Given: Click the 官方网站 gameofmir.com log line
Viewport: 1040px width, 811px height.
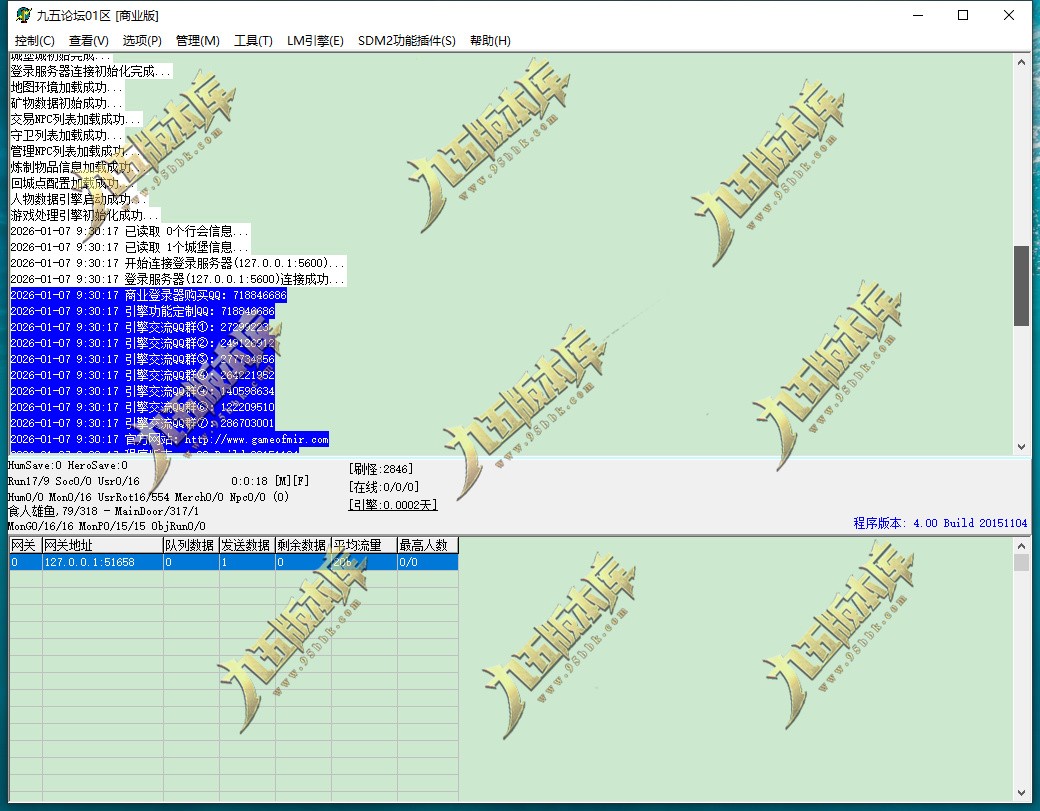Looking at the screenshot, I should (169, 439).
